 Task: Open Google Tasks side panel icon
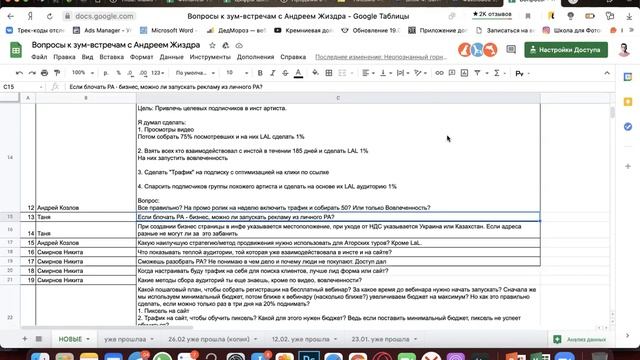pos(628,127)
